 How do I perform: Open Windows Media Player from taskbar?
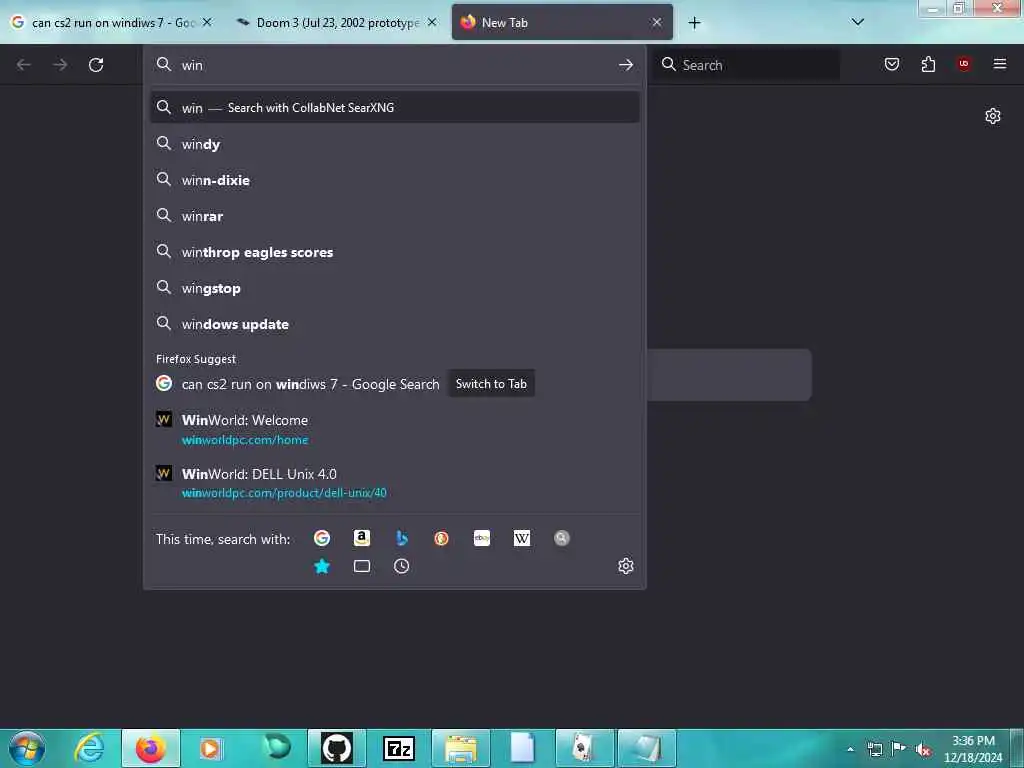click(210, 748)
